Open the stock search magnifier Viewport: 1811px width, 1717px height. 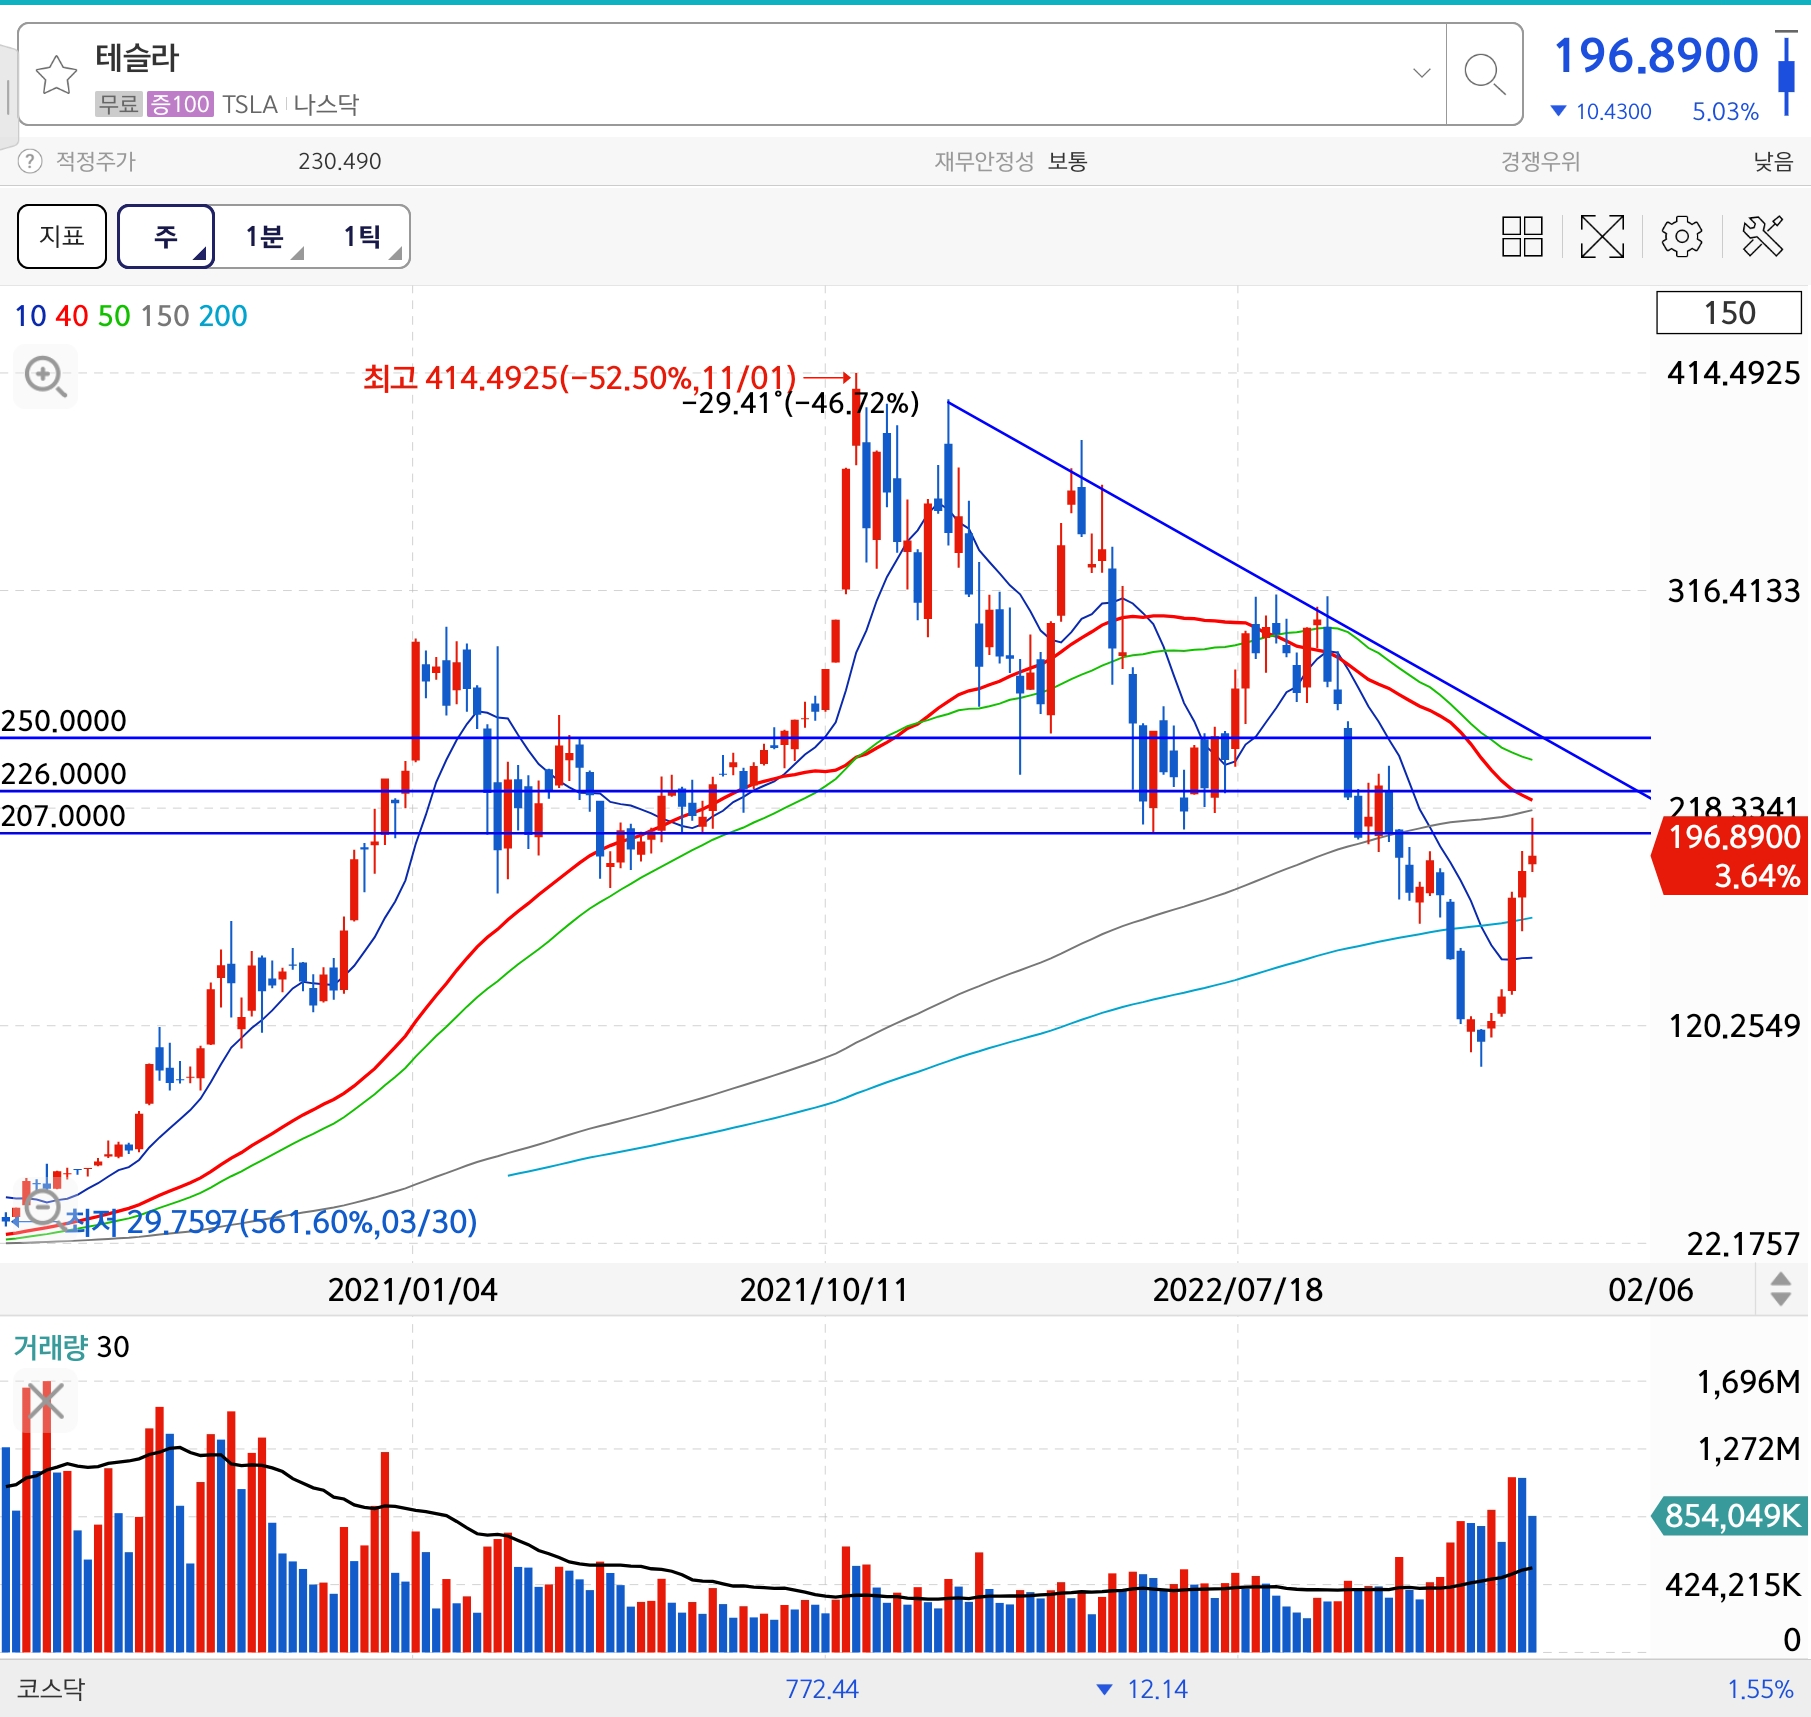[x=1484, y=75]
